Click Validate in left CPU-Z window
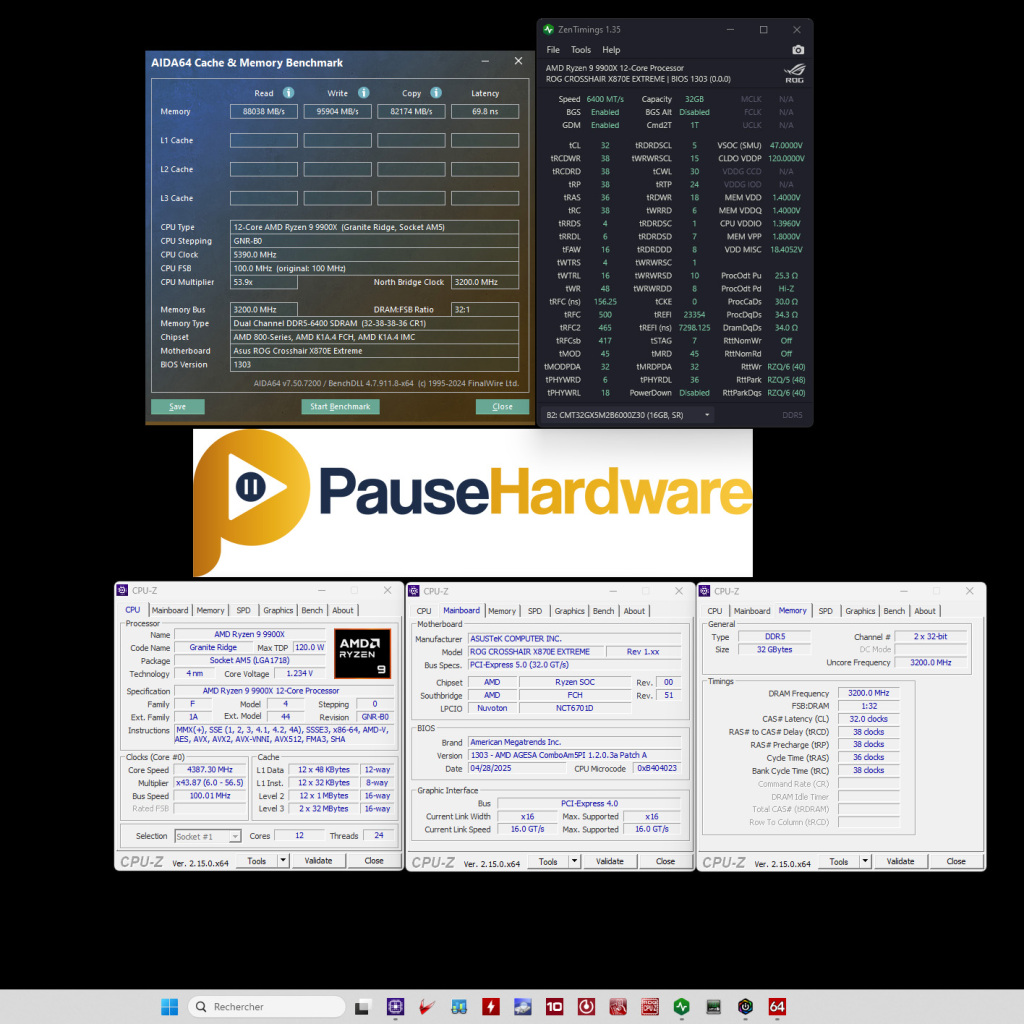The height and width of the screenshot is (1024, 1024). point(318,861)
